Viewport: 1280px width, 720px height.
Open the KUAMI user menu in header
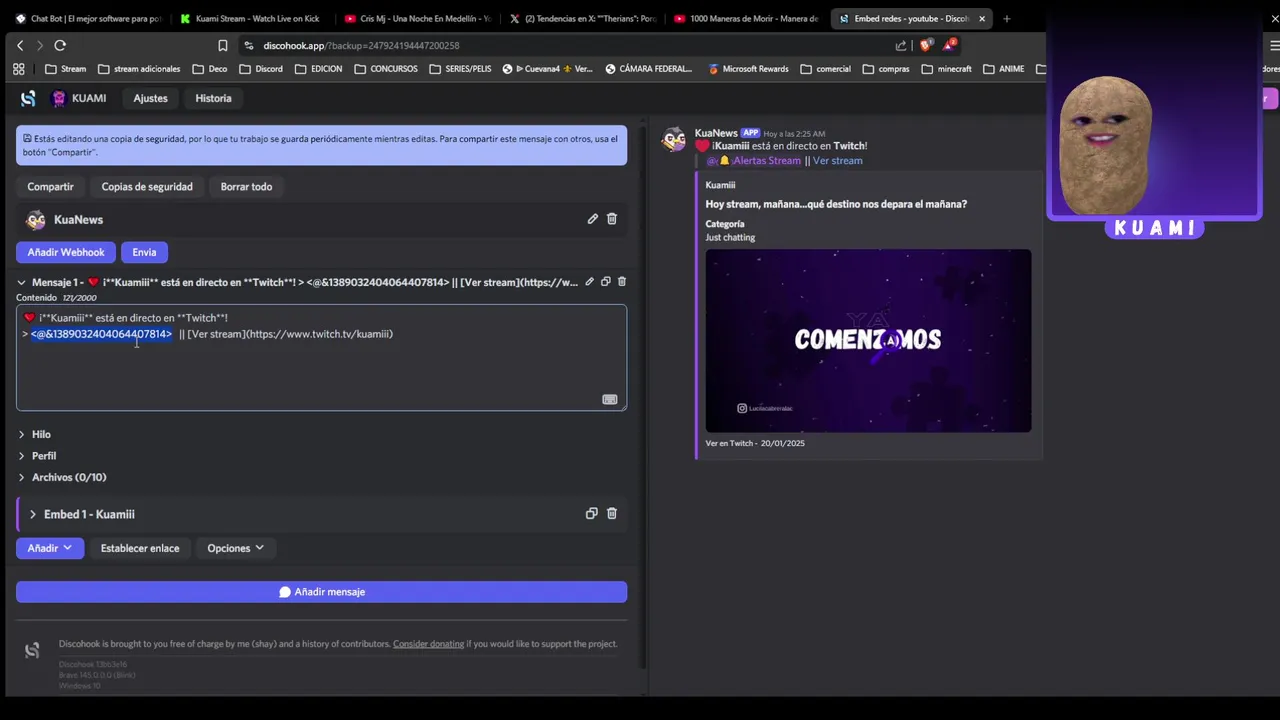(x=79, y=98)
